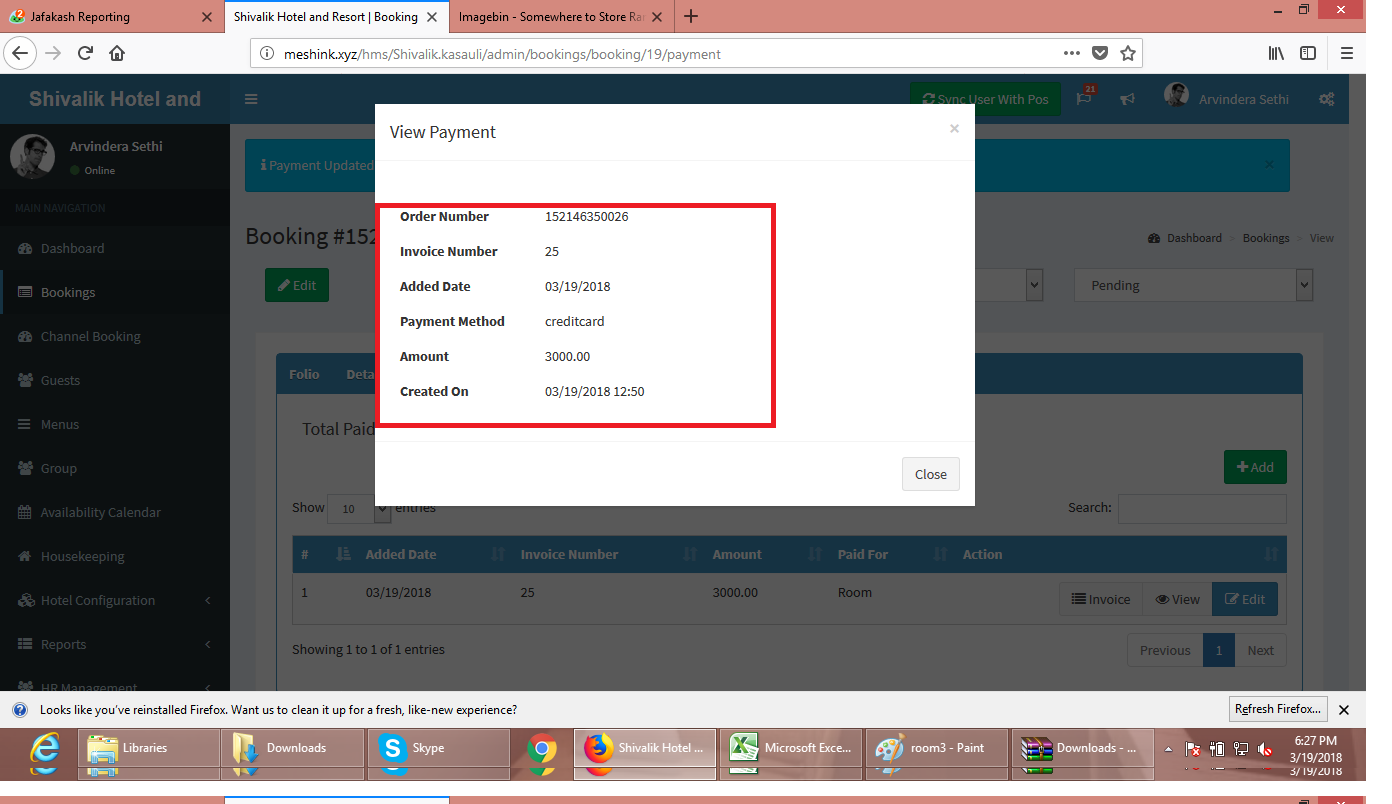This screenshot has height=804, width=1392.
Task: Click Sync User With Pos button
Action: coord(985,99)
